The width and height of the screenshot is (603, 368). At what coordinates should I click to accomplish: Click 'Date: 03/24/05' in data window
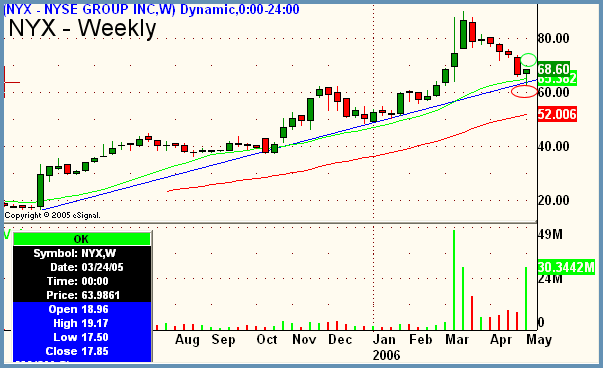[x=87, y=267]
